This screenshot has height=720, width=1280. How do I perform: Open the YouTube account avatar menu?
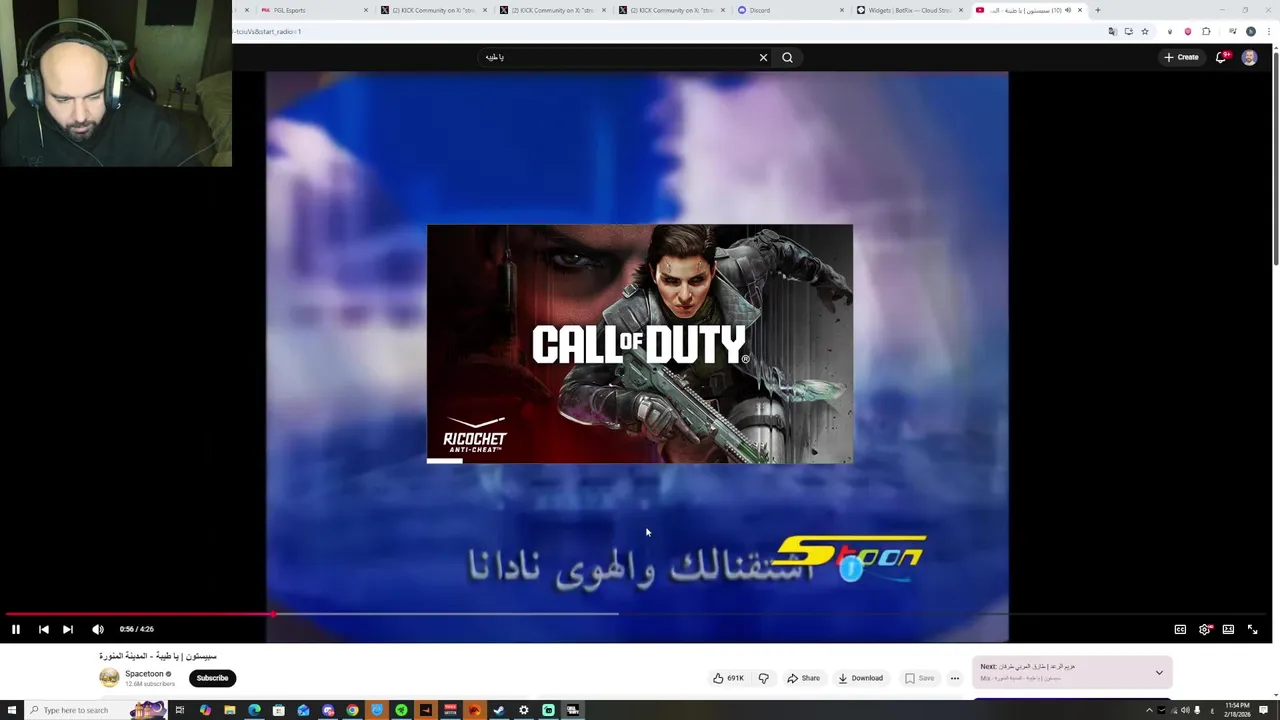tap(1249, 57)
